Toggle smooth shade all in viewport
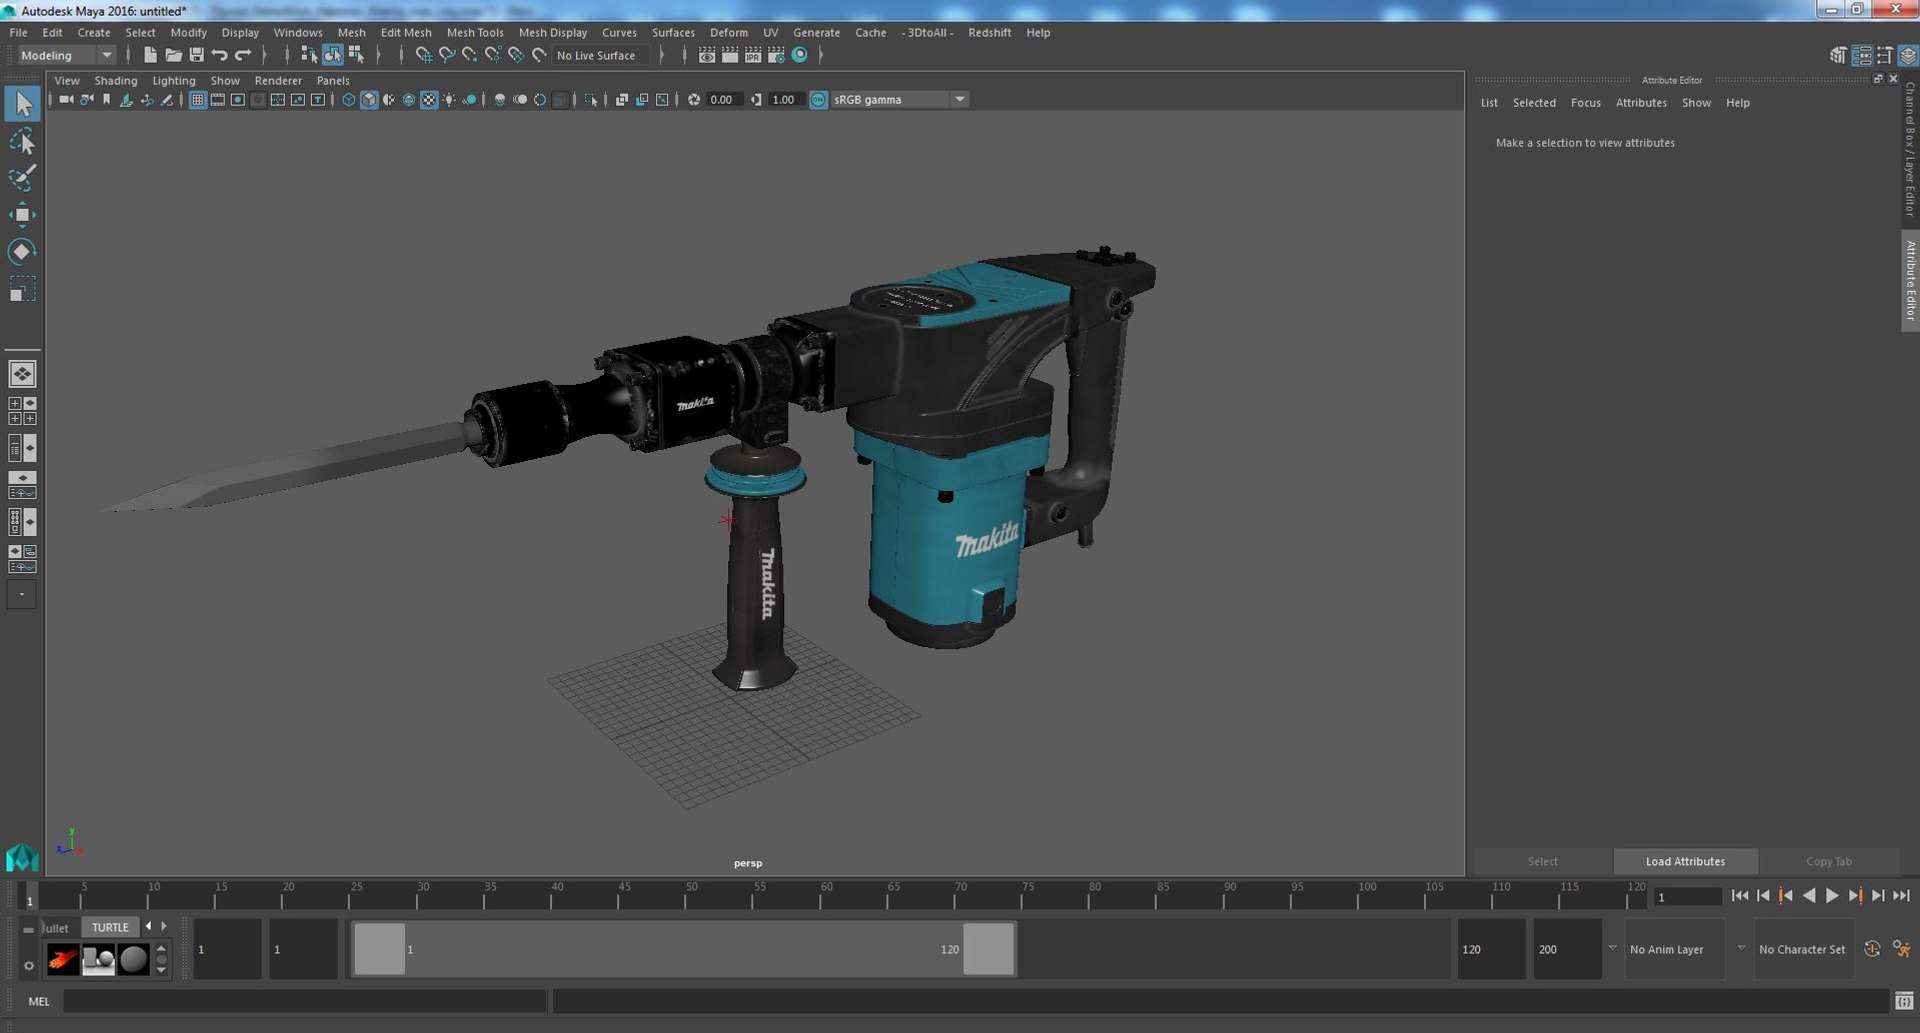The width and height of the screenshot is (1920, 1033). (369, 100)
